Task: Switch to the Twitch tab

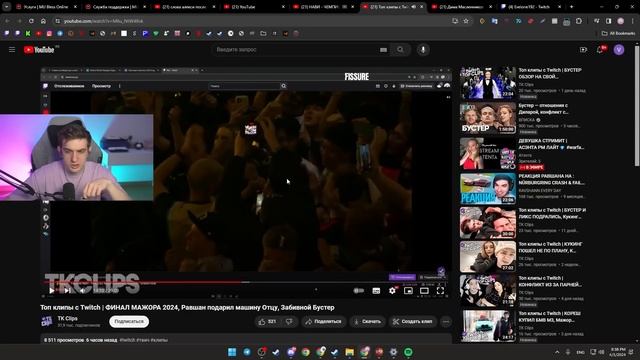Action: [532, 7]
